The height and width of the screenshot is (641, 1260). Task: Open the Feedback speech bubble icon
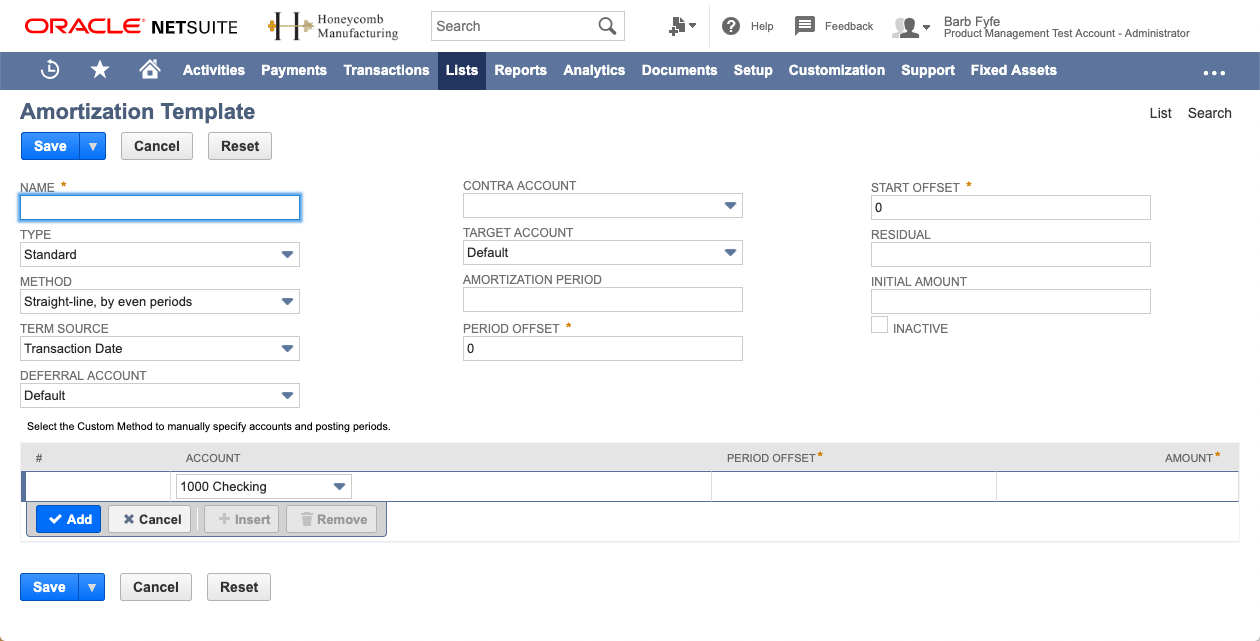coord(805,26)
